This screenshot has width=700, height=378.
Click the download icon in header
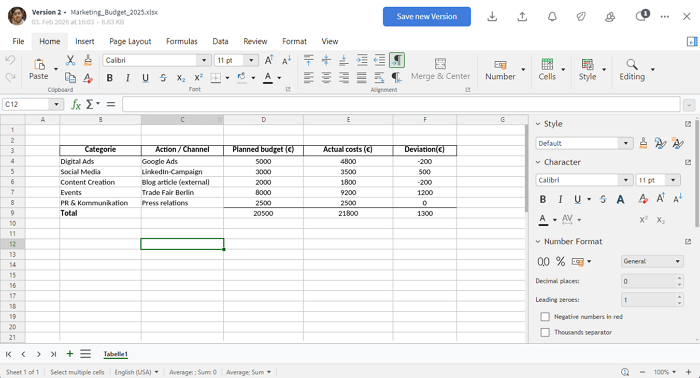tap(492, 17)
